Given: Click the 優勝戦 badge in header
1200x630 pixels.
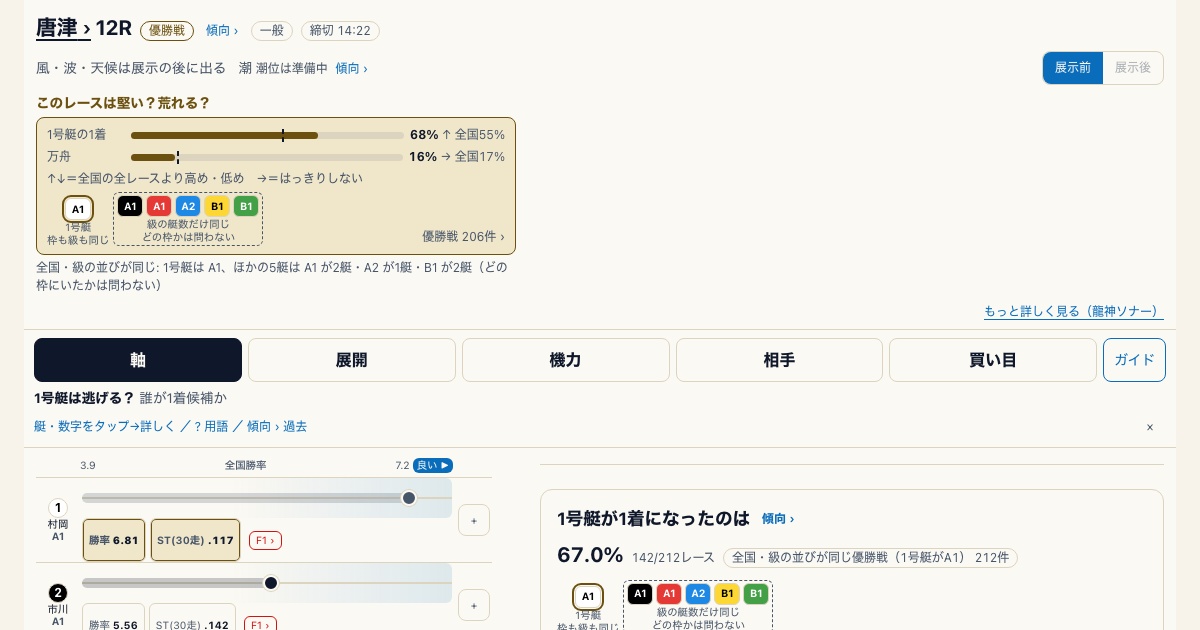Looking at the screenshot, I should click(167, 31).
